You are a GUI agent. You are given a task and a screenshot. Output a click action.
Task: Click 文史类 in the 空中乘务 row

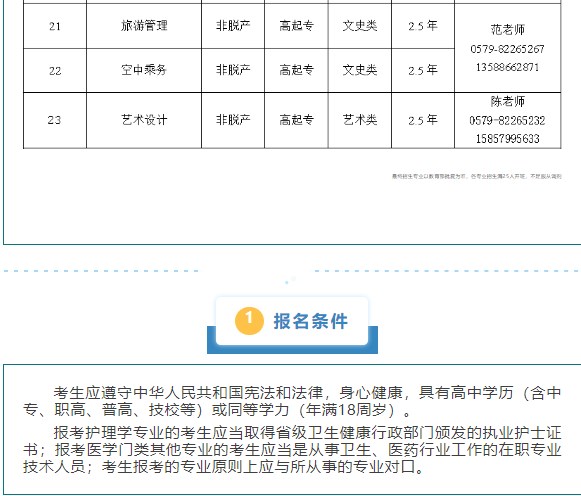coord(360,70)
